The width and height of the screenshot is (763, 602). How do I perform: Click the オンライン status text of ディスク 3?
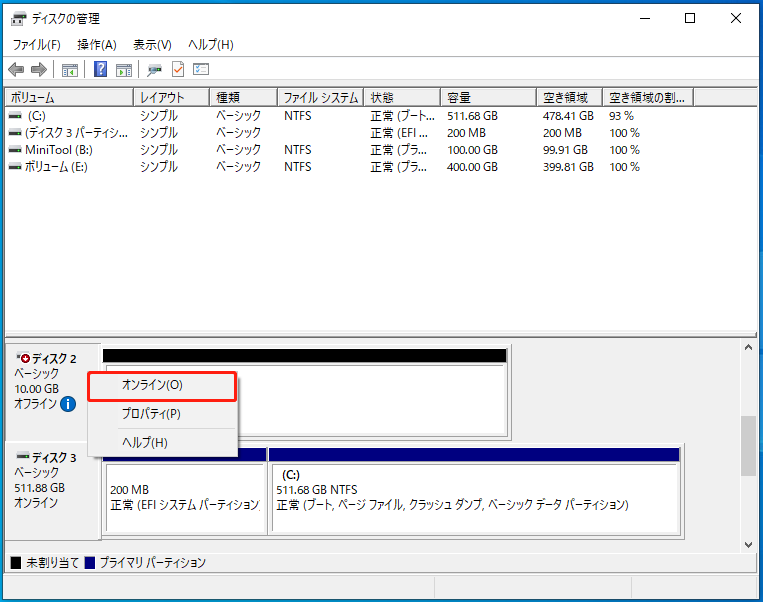pos(36,502)
